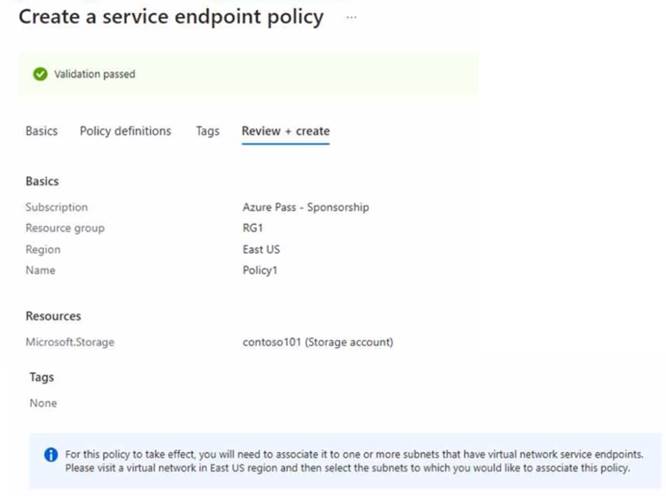The width and height of the screenshot is (666, 496).
Task: Click contoso101 (Storage account) resource entry
Action: [x=318, y=342]
